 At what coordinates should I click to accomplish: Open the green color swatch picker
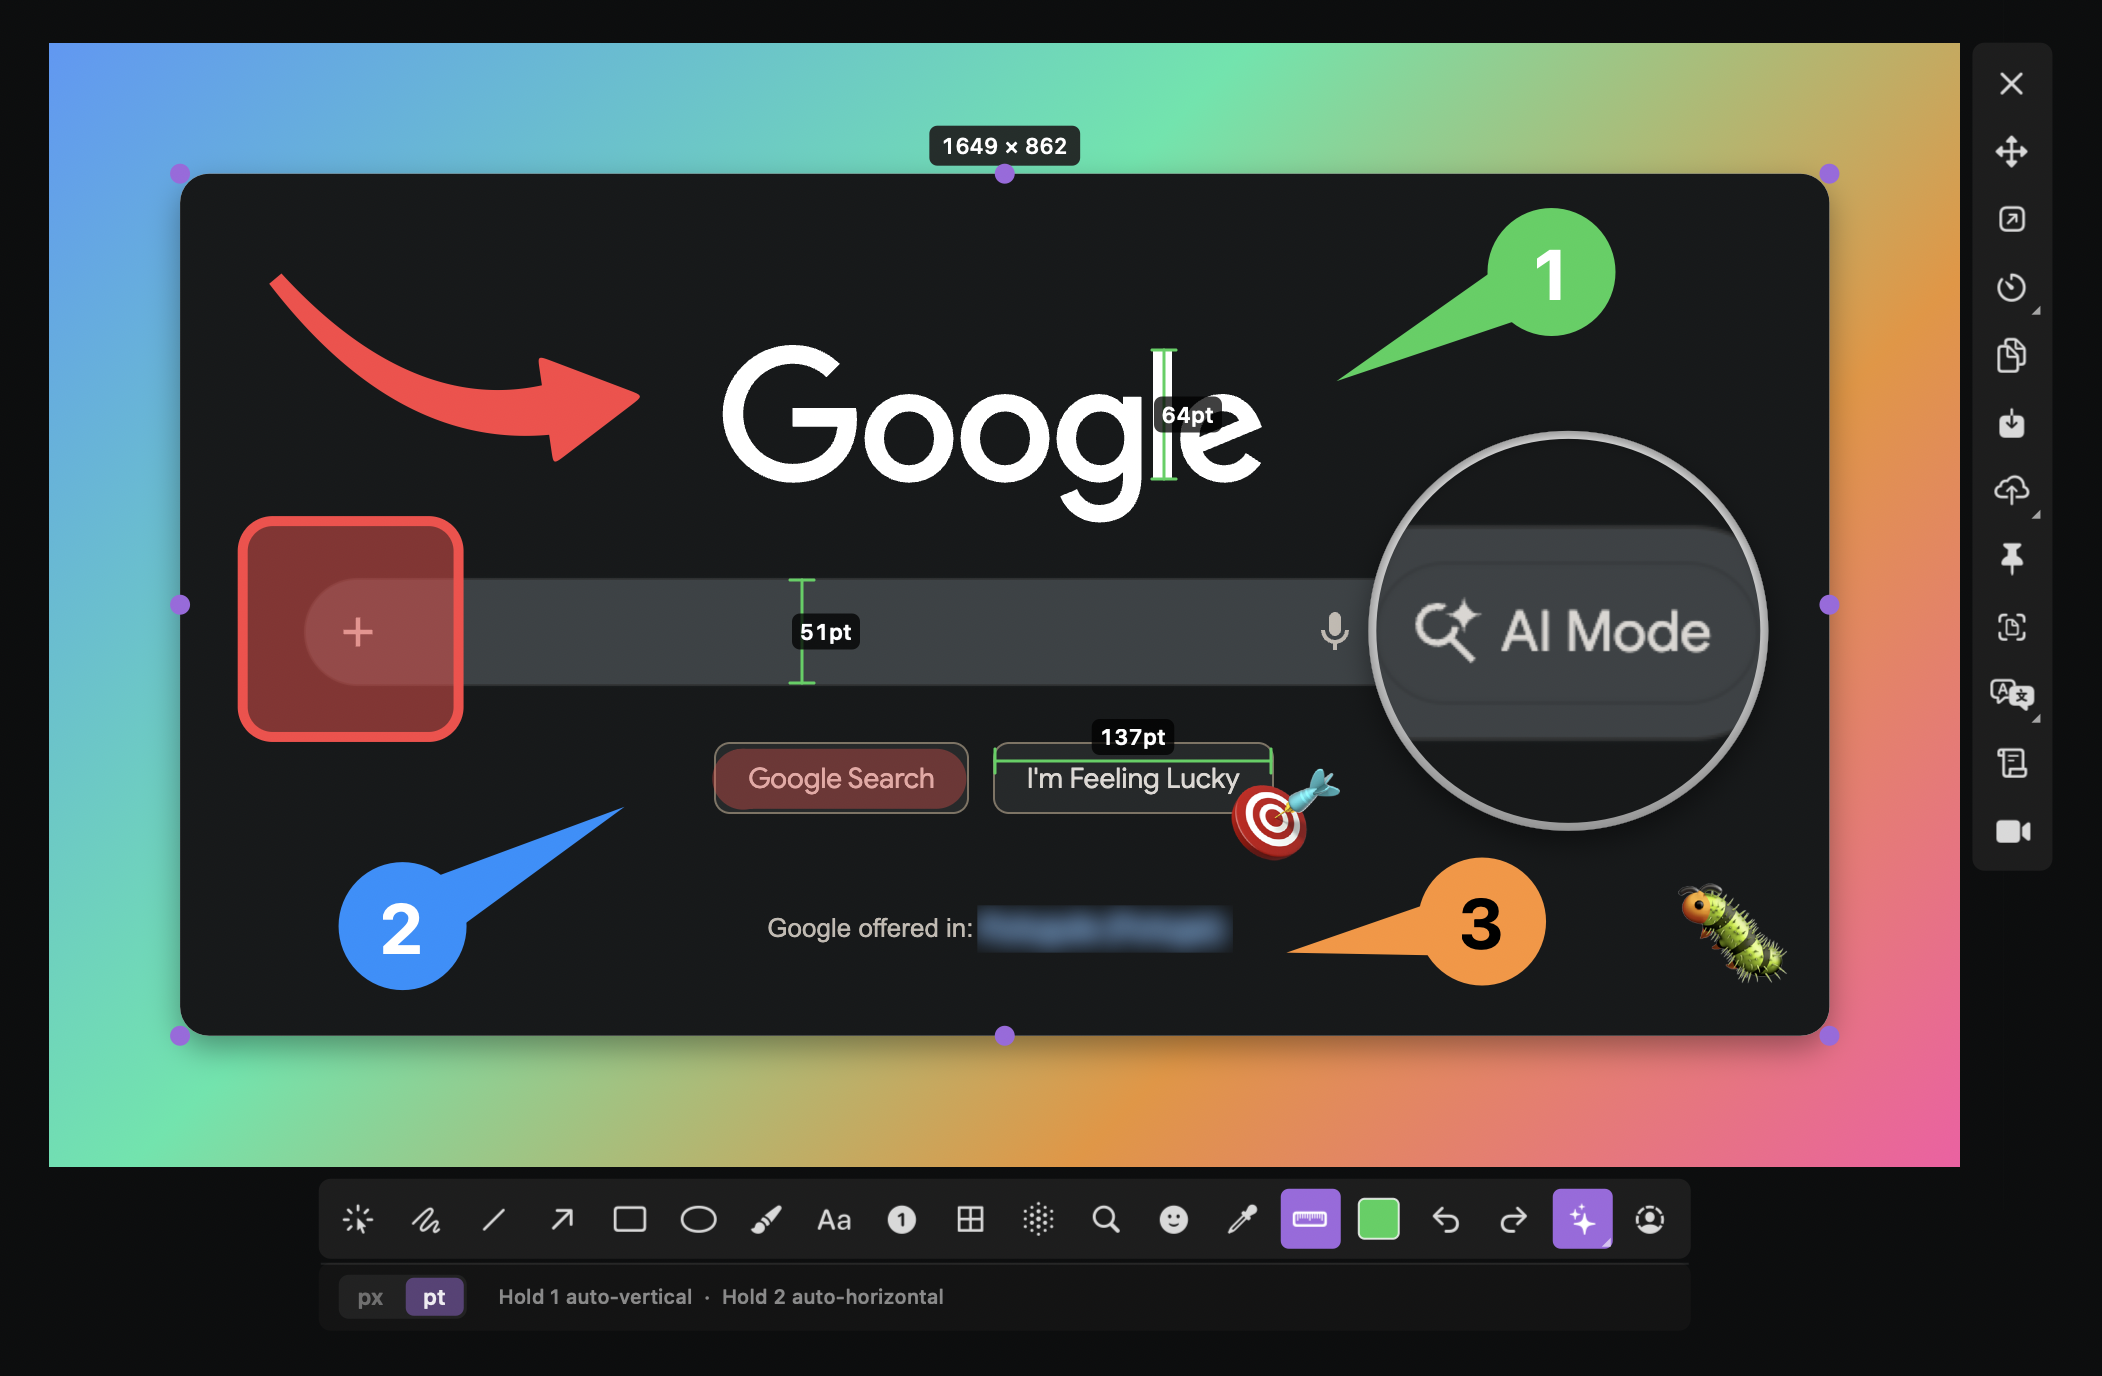pyautogui.click(x=1378, y=1219)
